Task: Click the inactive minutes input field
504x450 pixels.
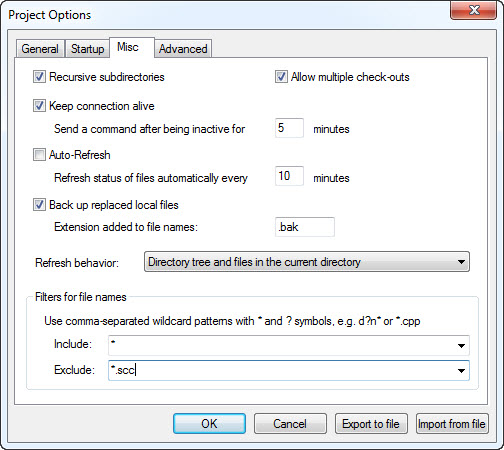Action: (289, 128)
